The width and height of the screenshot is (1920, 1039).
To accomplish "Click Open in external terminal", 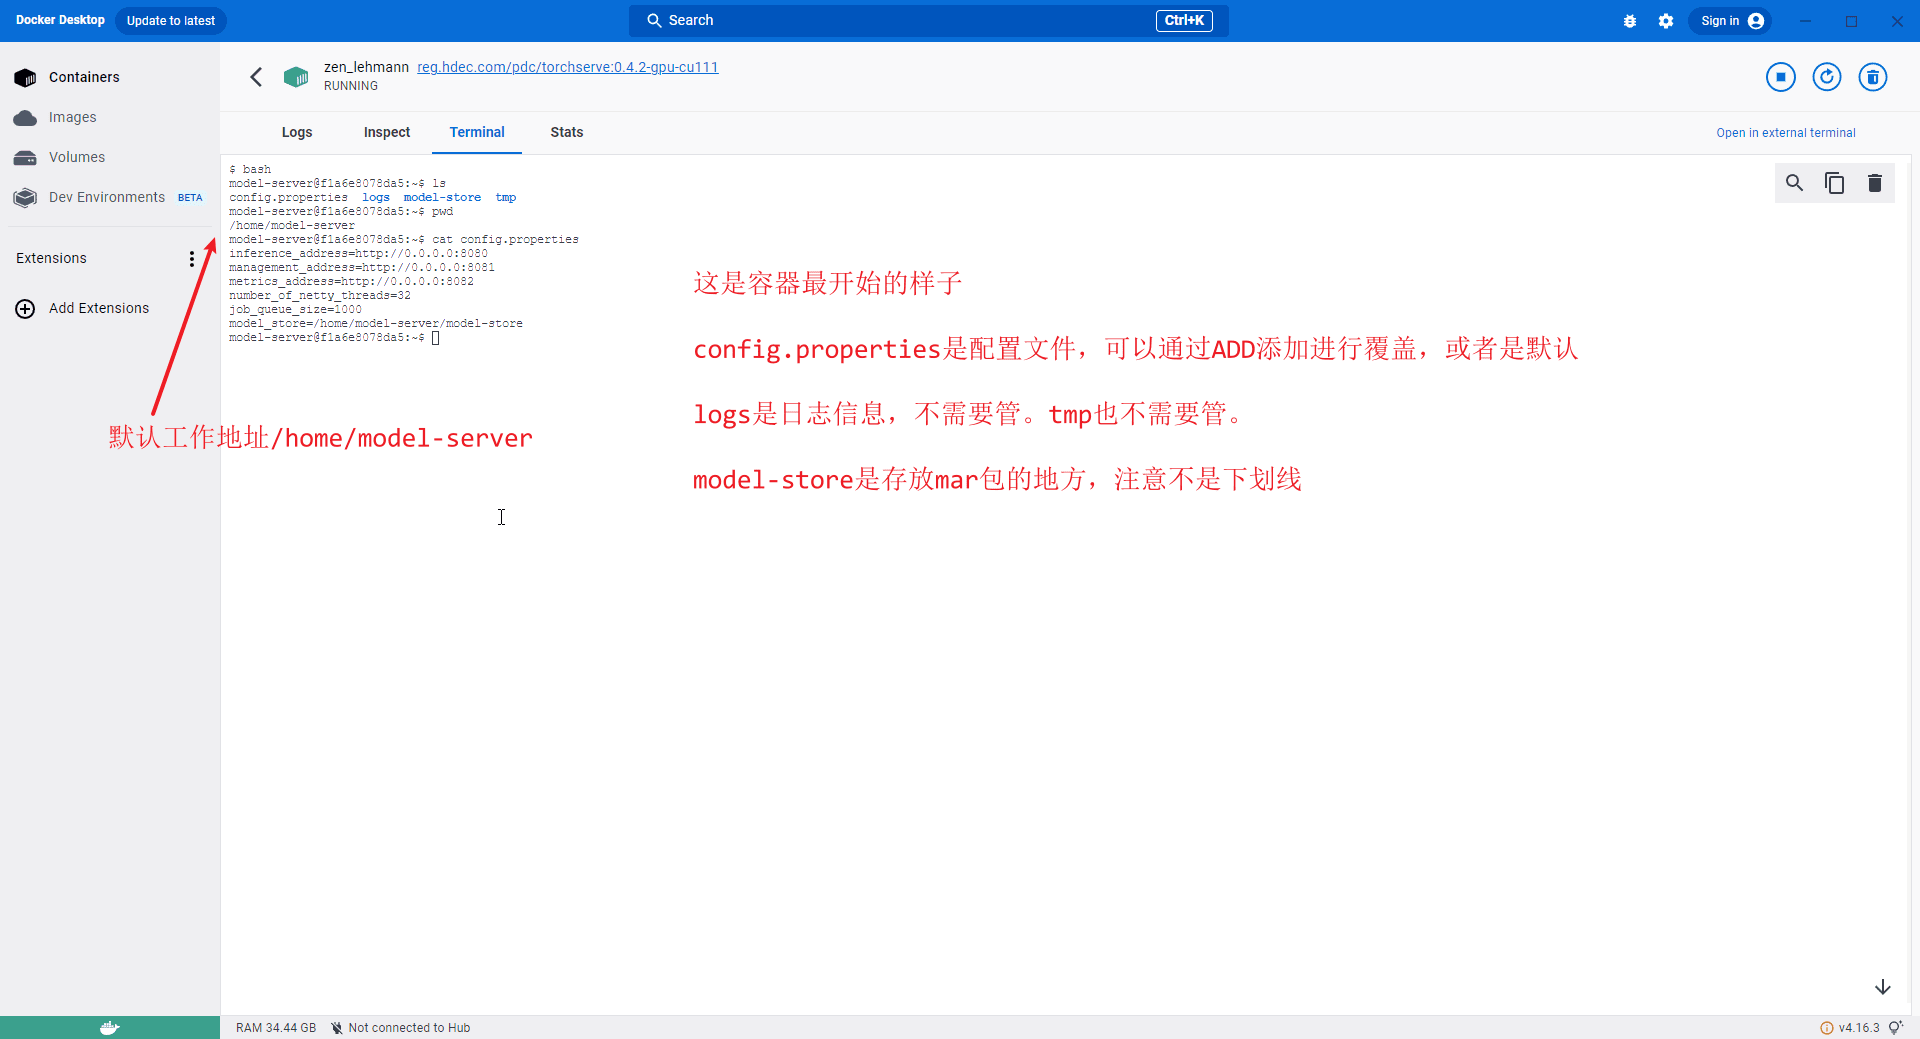I will pos(1785,133).
